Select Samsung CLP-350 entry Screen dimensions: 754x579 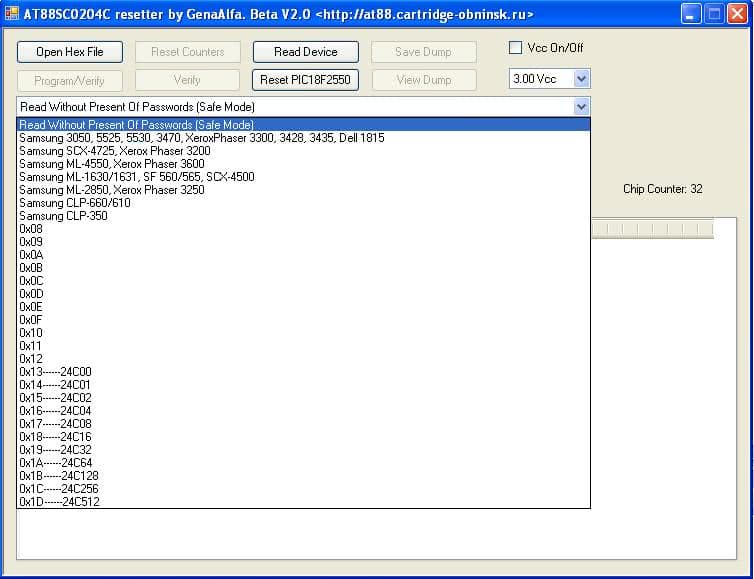pos(303,216)
